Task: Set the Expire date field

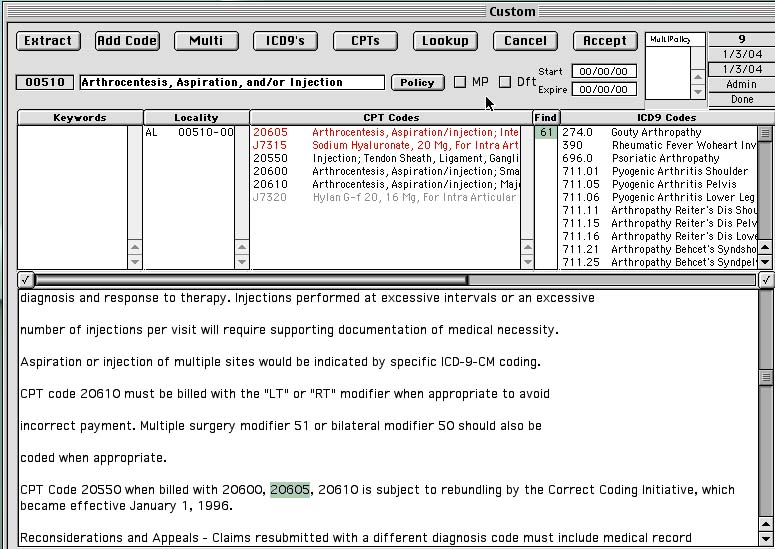Action: 603,89
